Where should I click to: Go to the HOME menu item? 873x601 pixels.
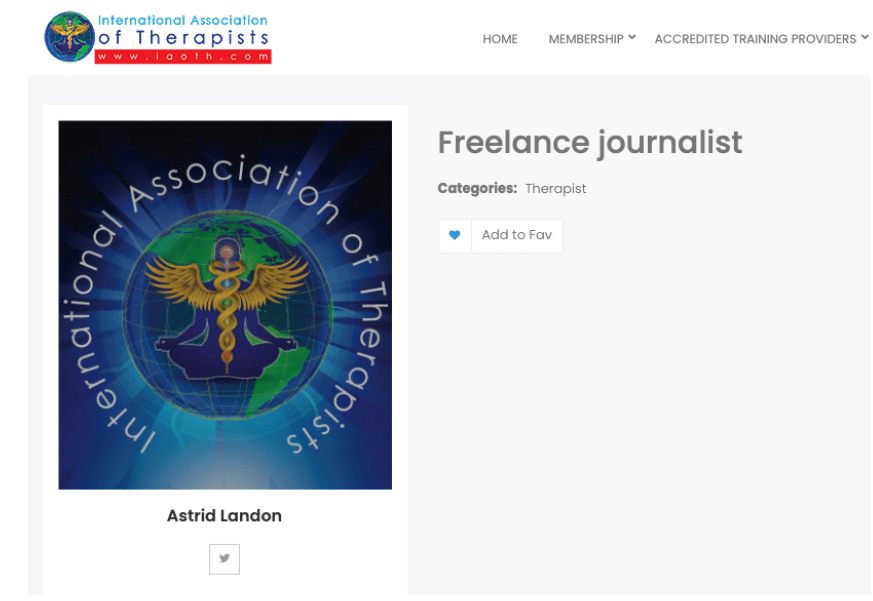500,39
